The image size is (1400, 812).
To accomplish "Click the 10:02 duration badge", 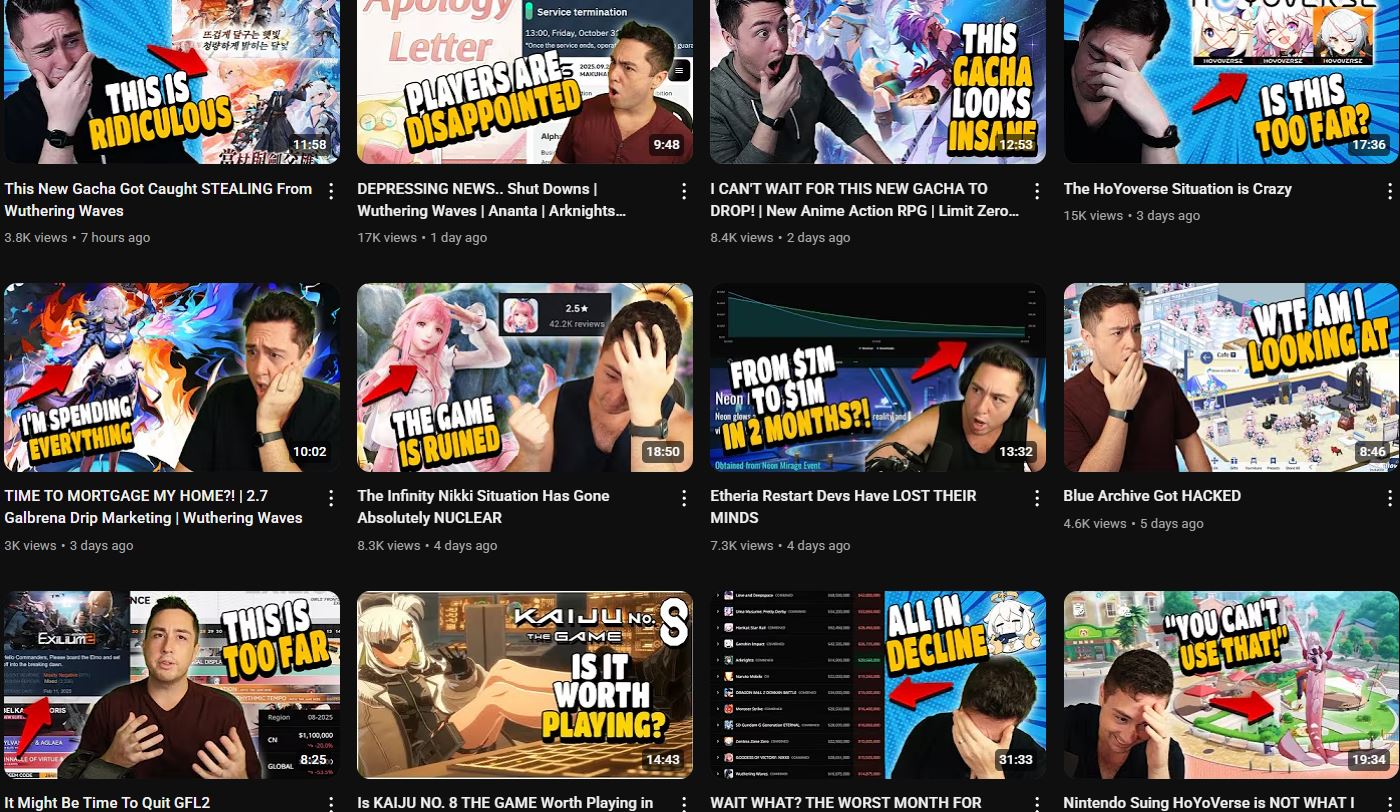I will [x=310, y=452].
